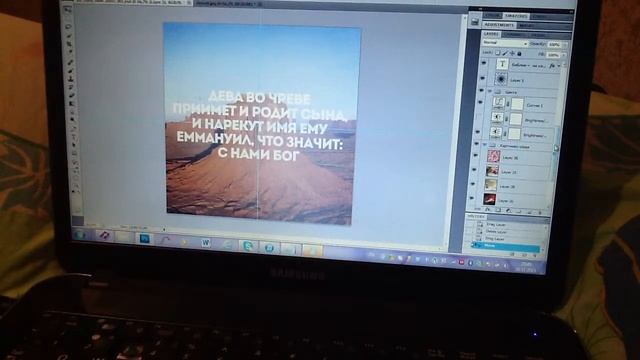This screenshot has height=360, width=640.
Task: Select the Brush tool in the toolbox
Action: pyautogui.click(x=71, y=71)
